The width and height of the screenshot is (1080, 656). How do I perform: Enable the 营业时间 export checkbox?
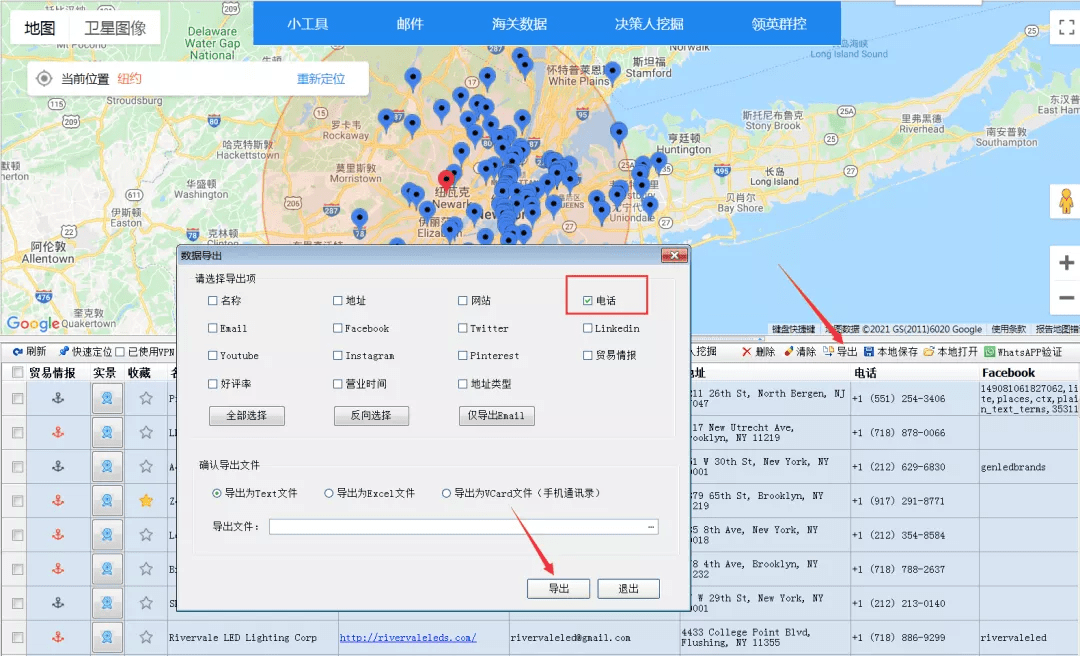pos(338,384)
